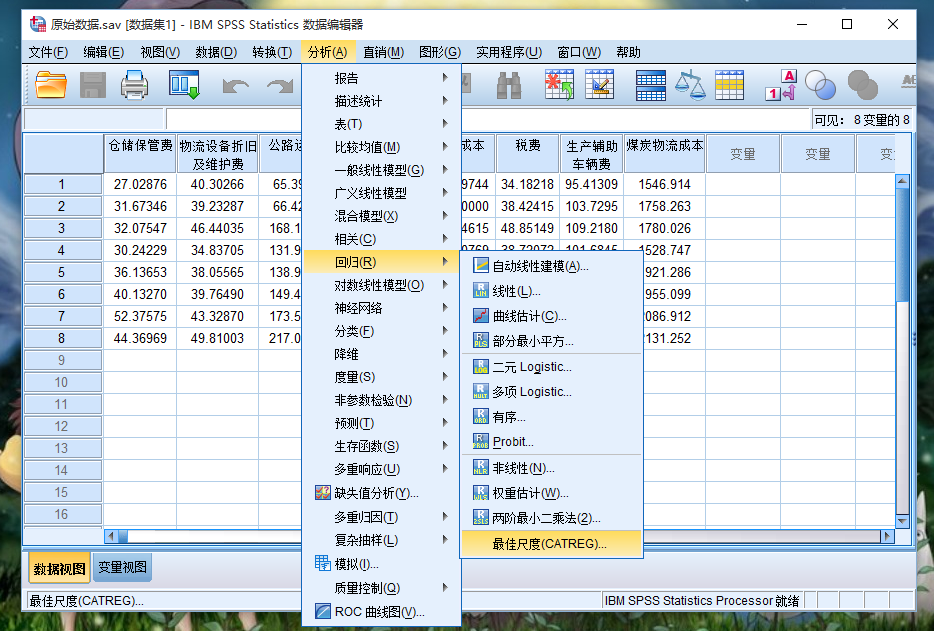The width and height of the screenshot is (934, 631).
Task: Click the horizontal scrollbar right arrow
Action: click(x=887, y=536)
